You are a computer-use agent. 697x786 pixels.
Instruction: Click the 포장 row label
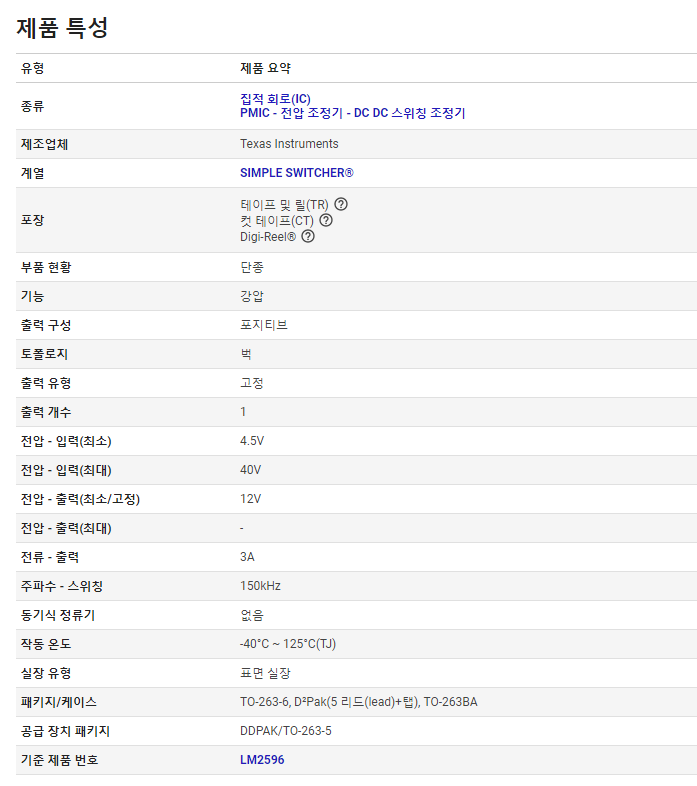[33, 220]
